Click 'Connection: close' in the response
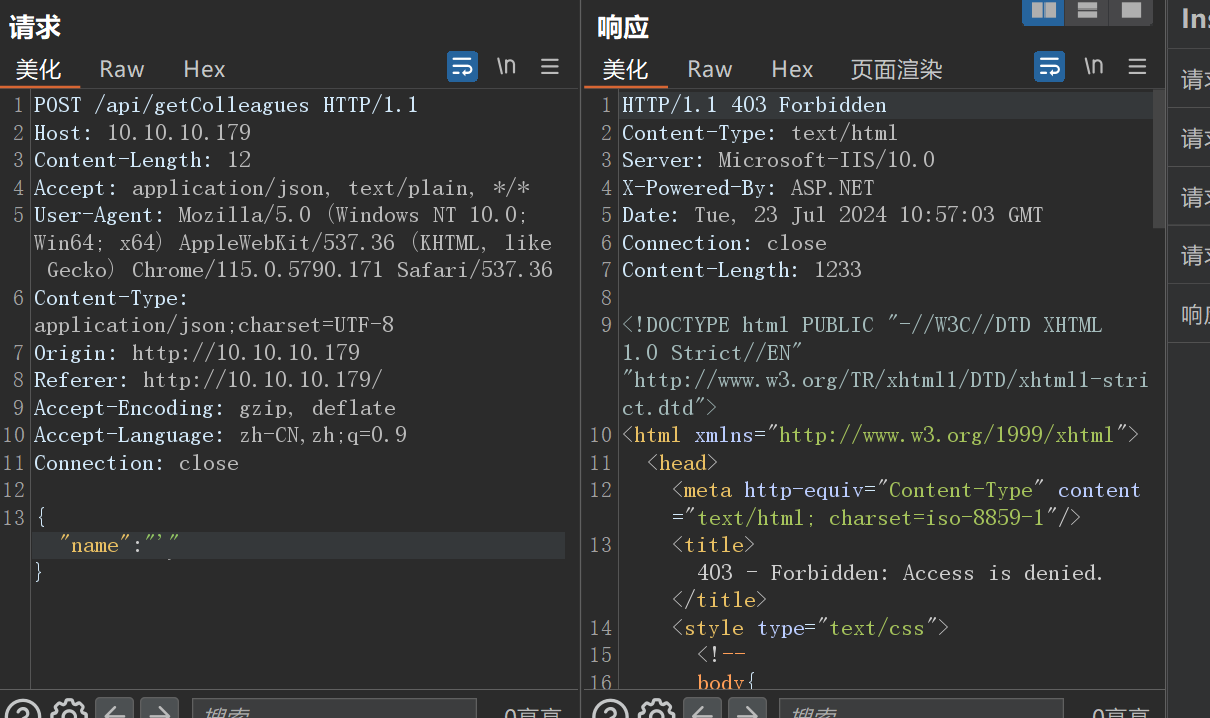Viewport: 1210px width, 718px height. point(724,243)
